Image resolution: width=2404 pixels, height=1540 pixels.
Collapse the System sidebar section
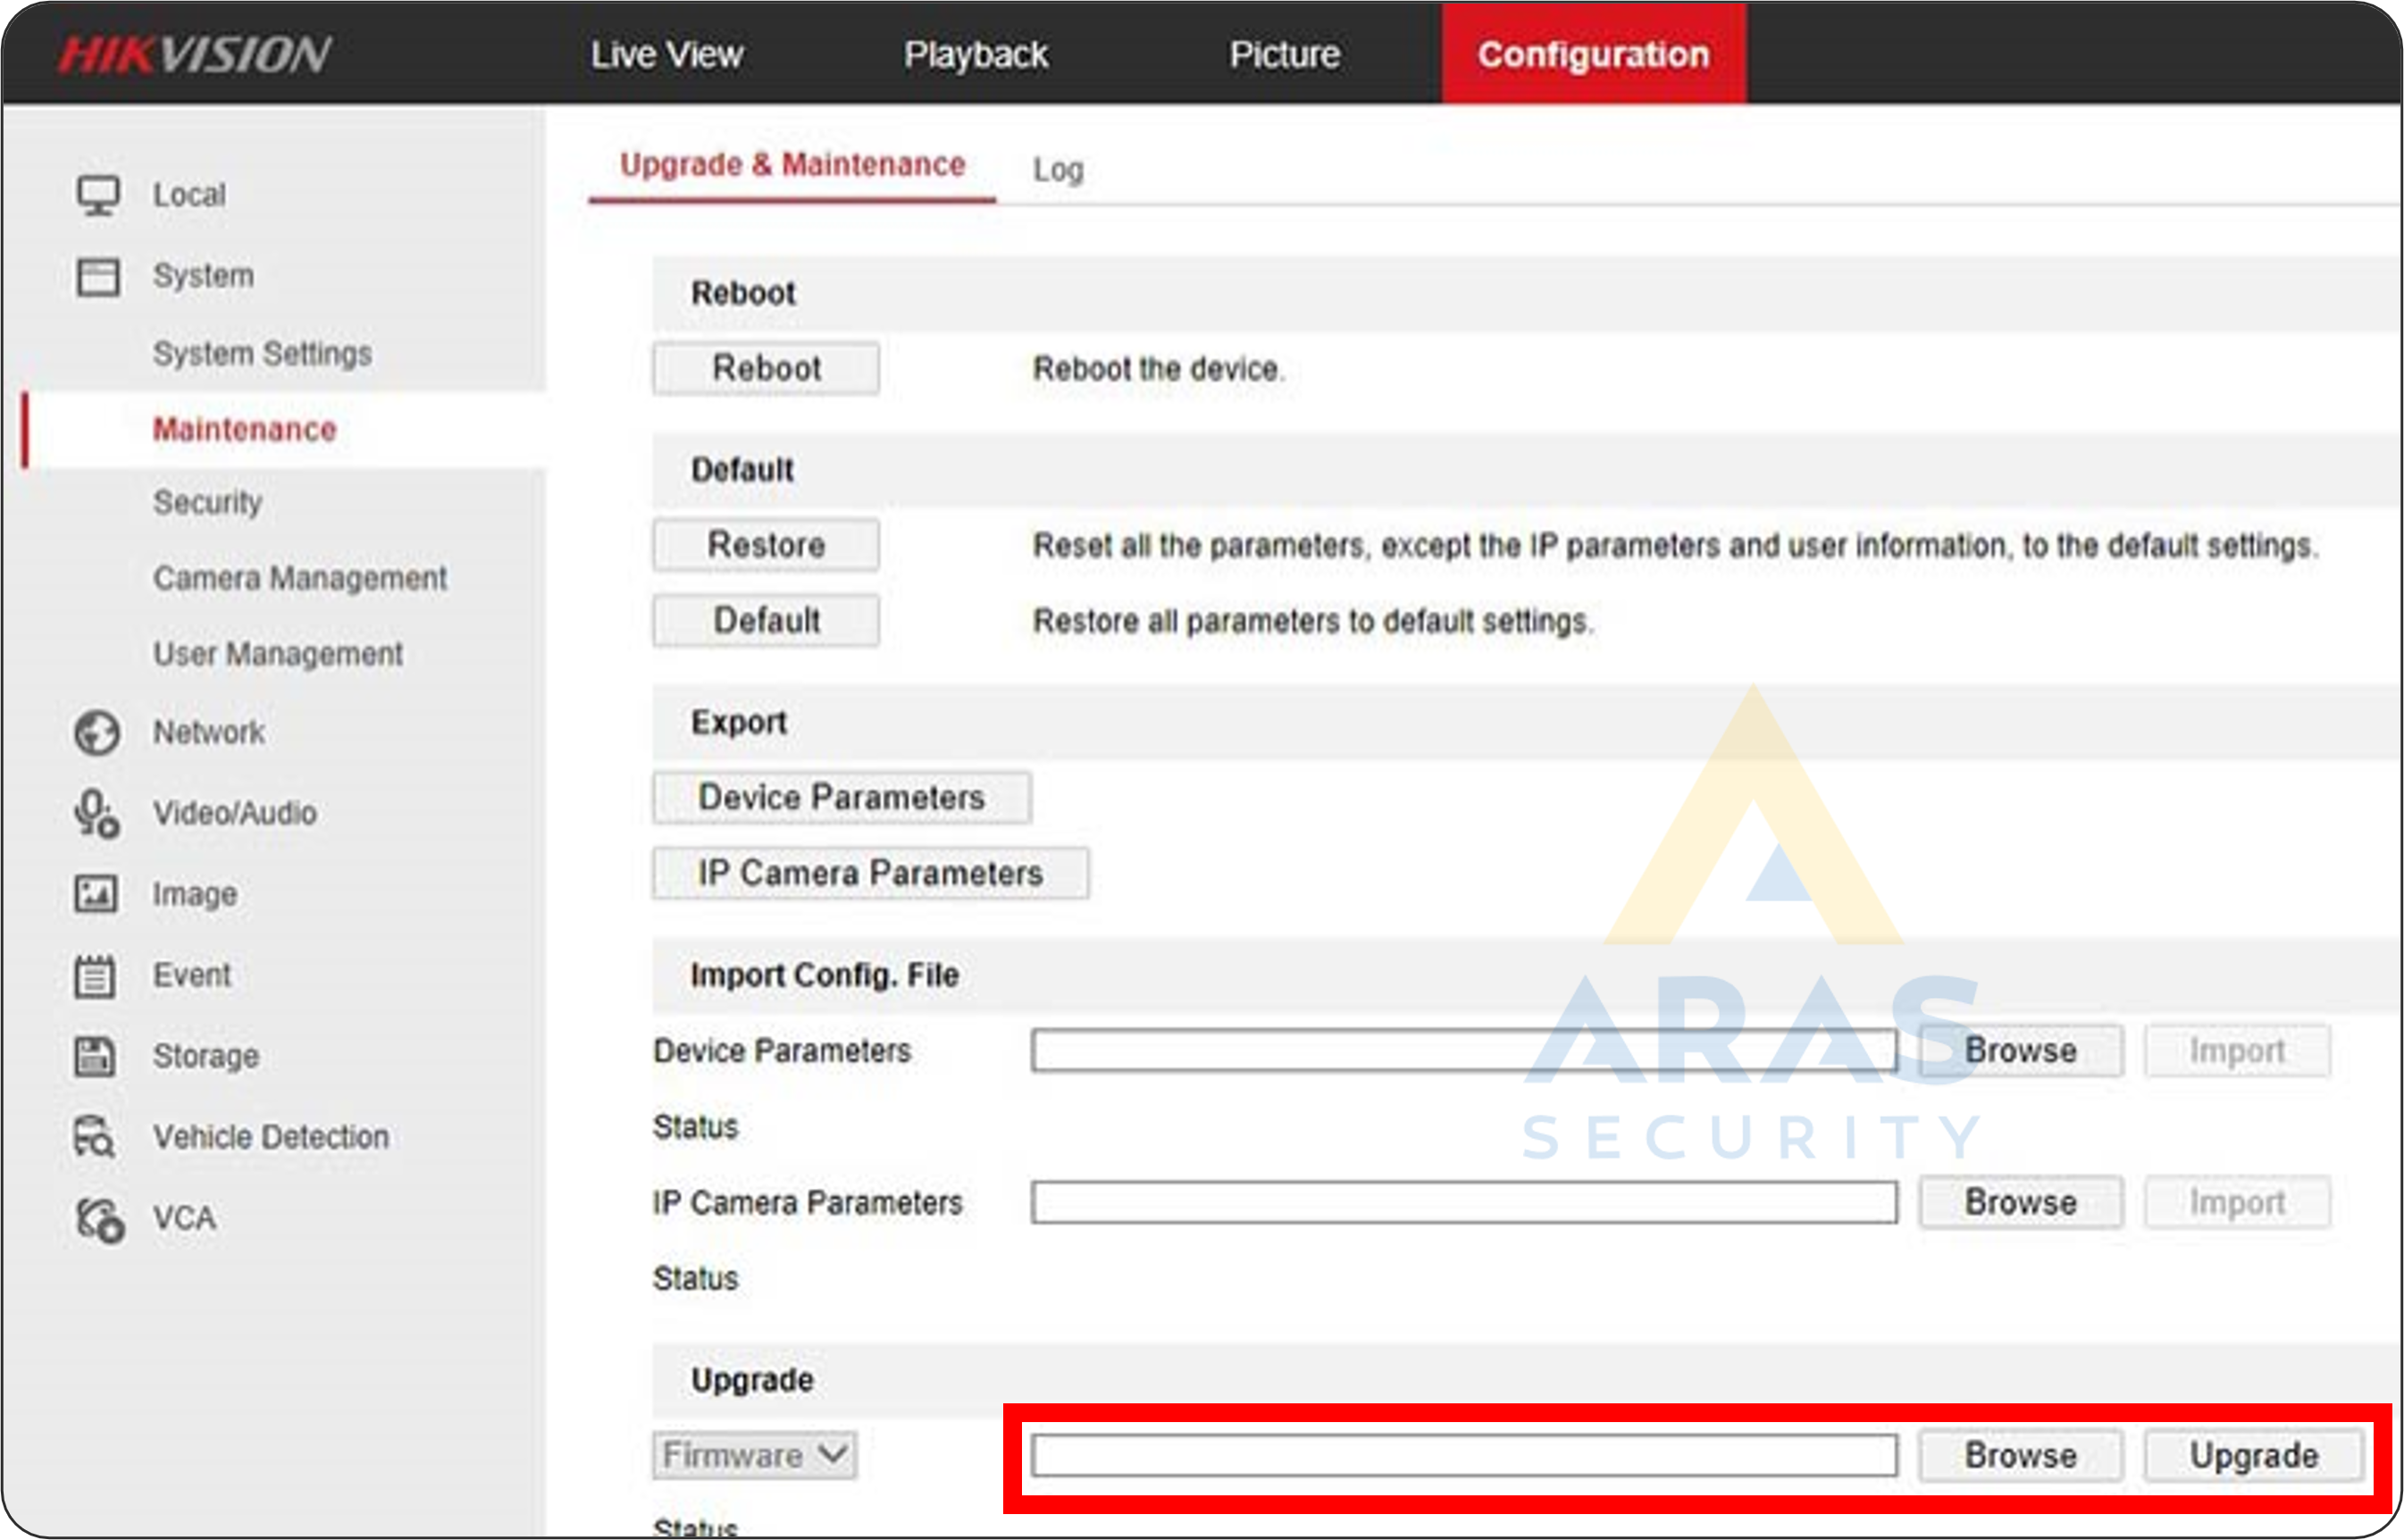pos(203,276)
